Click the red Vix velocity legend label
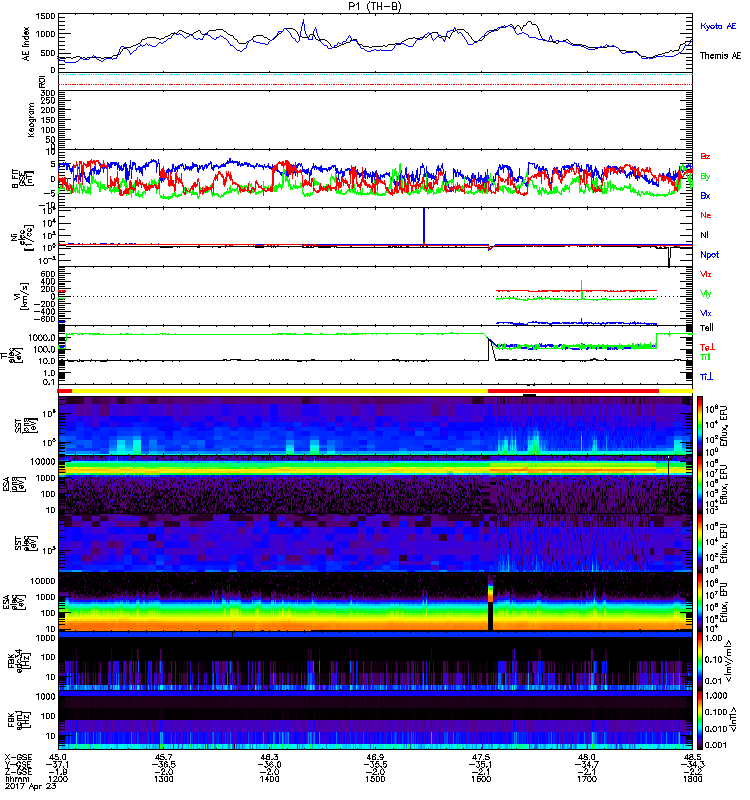The image size is (750, 800). pos(706,274)
